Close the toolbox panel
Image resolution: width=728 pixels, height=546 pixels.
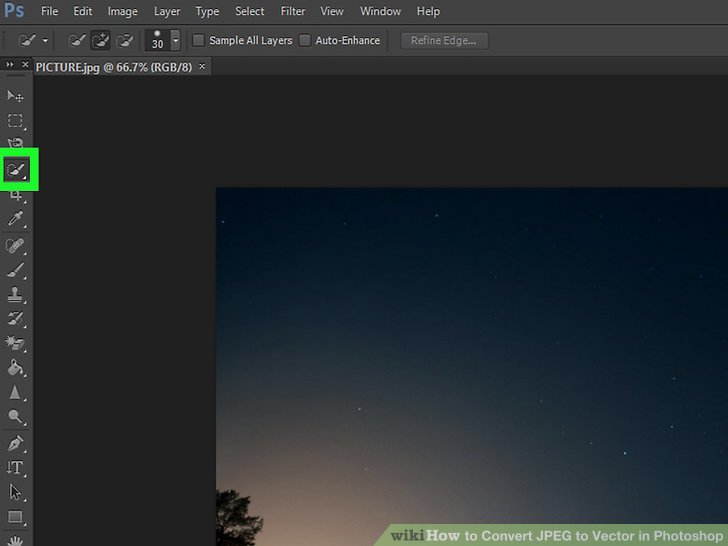(x=26, y=64)
